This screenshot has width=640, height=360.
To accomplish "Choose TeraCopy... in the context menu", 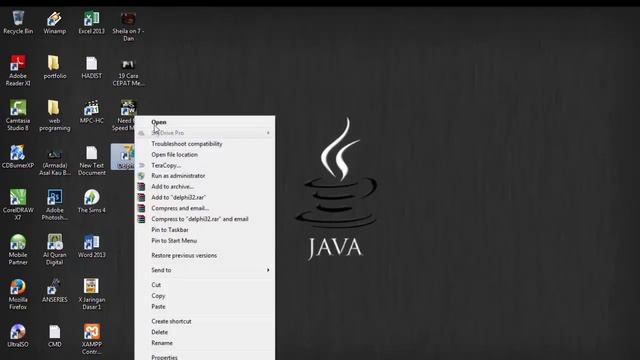I will [205, 165].
